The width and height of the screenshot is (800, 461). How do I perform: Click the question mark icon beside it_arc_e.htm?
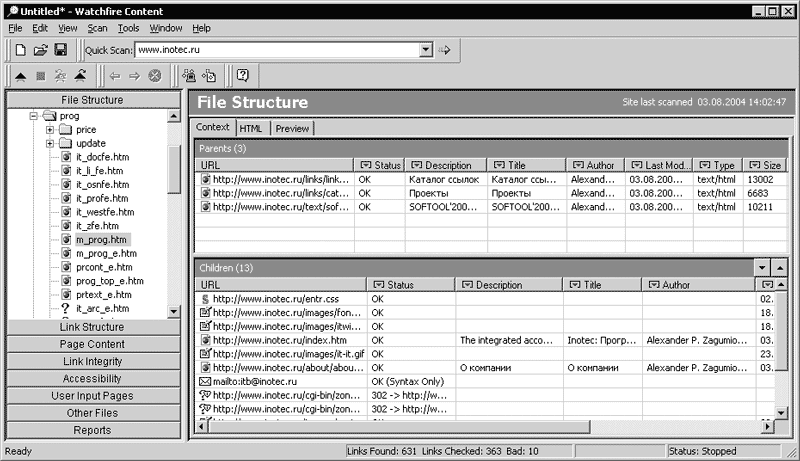65,308
